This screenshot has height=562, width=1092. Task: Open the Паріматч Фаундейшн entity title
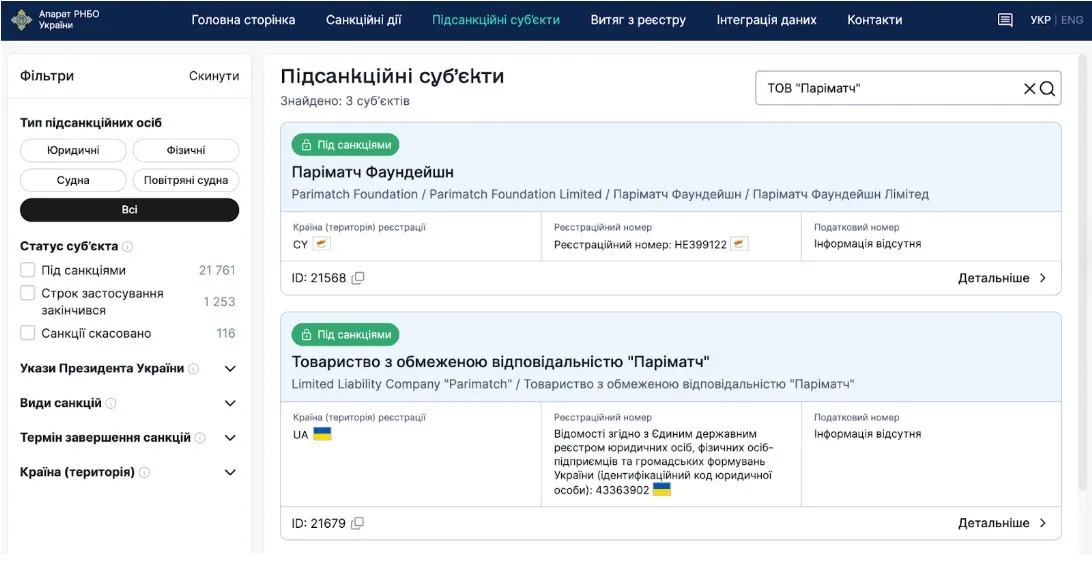373,172
